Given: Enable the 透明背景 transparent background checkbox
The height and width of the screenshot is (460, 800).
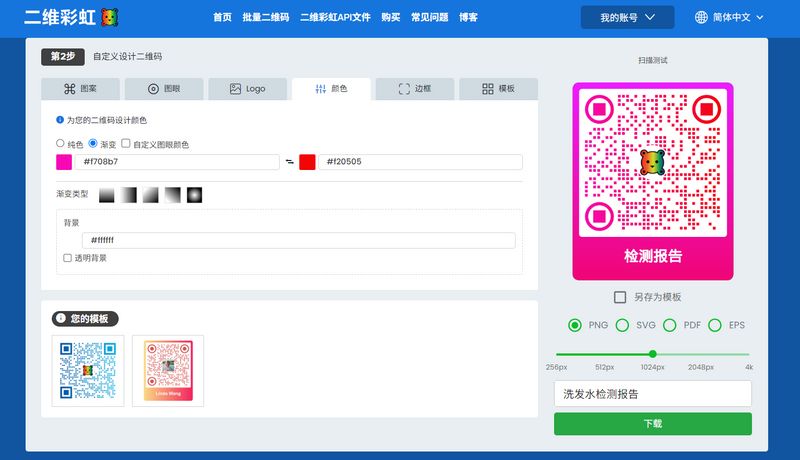Looking at the screenshot, I should pyautogui.click(x=67, y=258).
